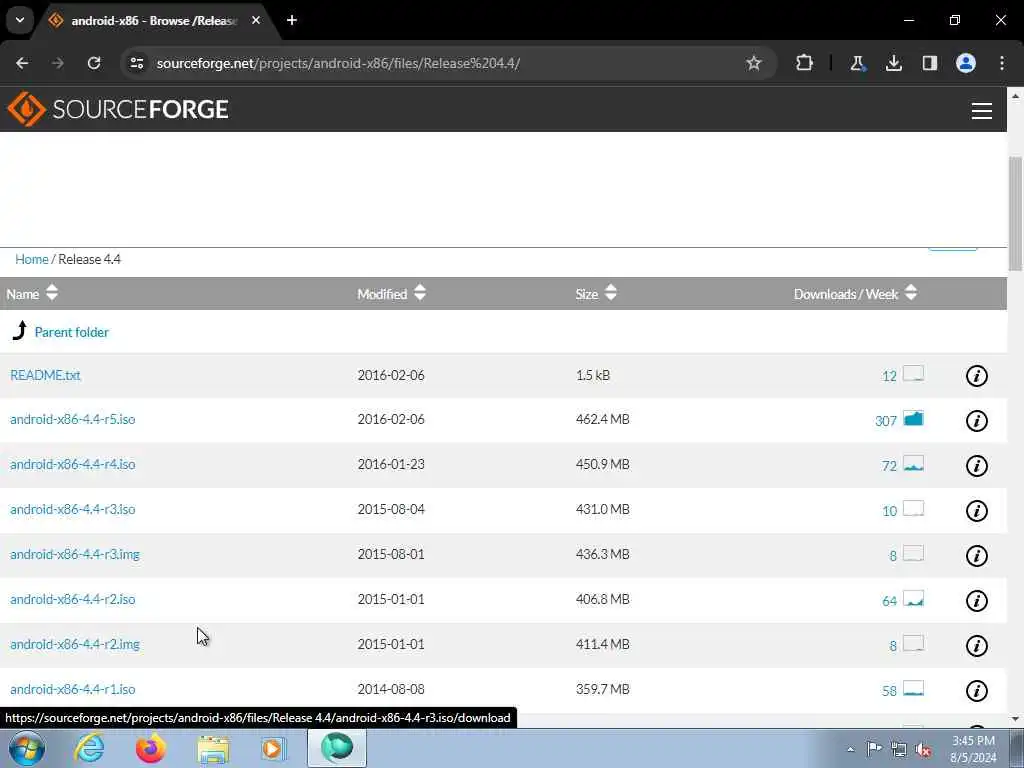
Task: Open a new browser tab
Action: [292, 20]
